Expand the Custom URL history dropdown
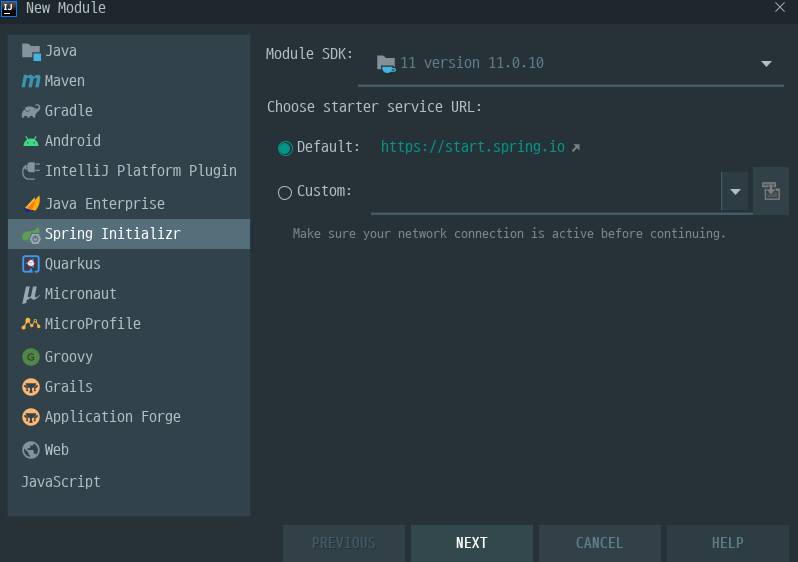The width and height of the screenshot is (798, 562). click(735, 191)
